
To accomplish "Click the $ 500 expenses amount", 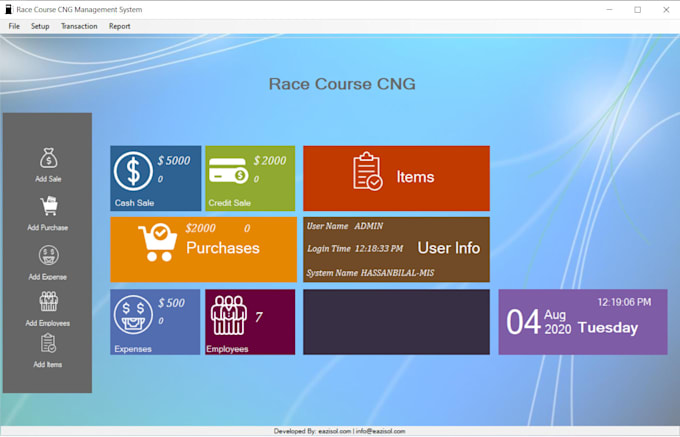I will pos(171,303).
